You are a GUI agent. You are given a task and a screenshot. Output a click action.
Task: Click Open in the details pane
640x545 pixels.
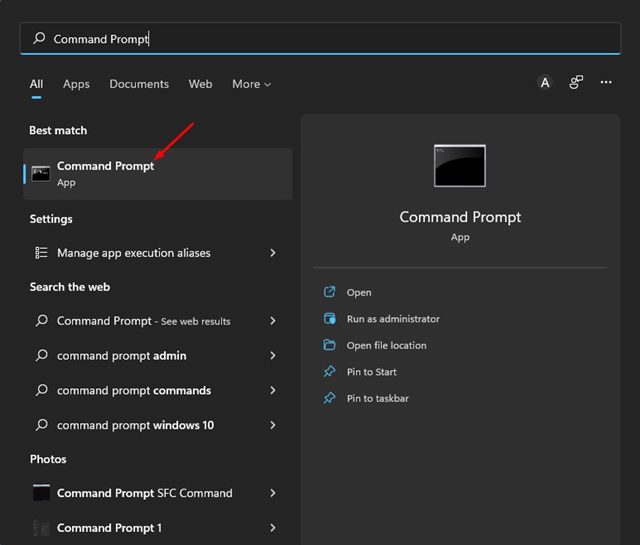pos(359,292)
